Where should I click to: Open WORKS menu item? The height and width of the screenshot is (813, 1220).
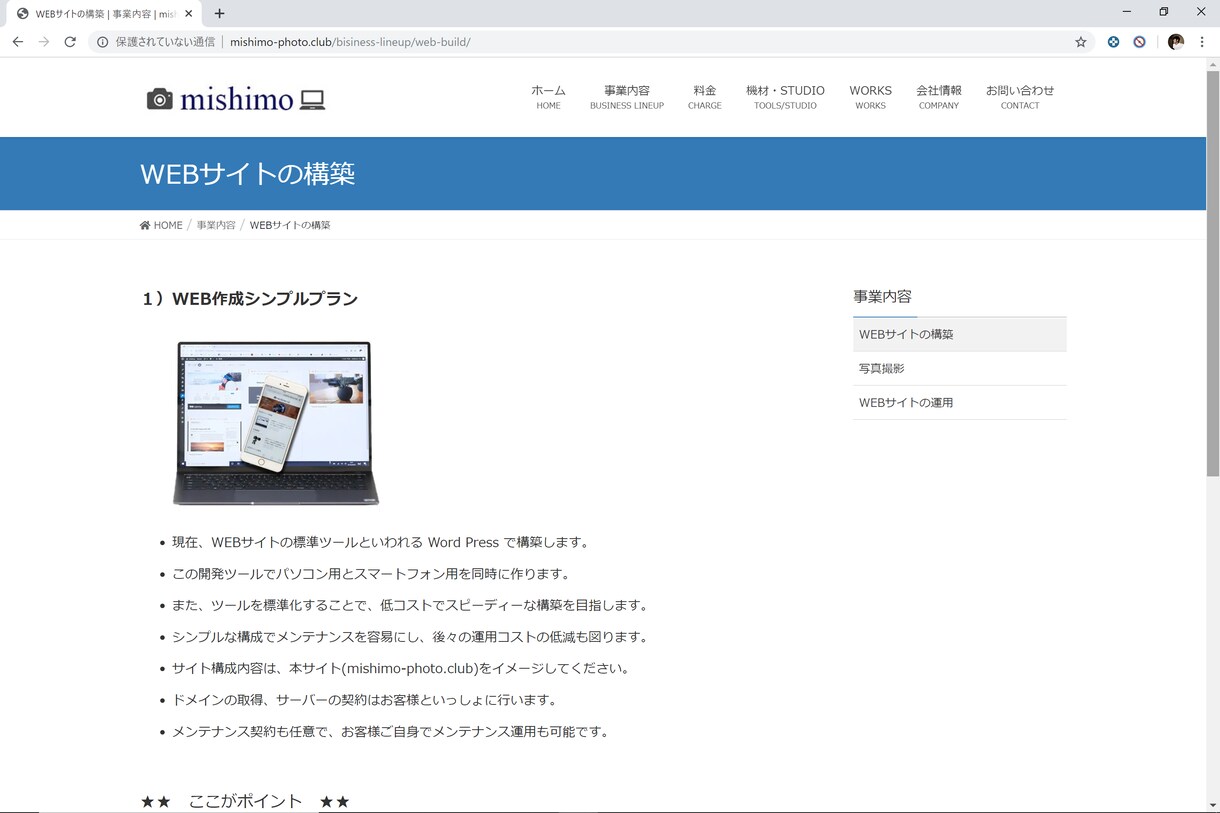pyautogui.click(x=870, y=97)
